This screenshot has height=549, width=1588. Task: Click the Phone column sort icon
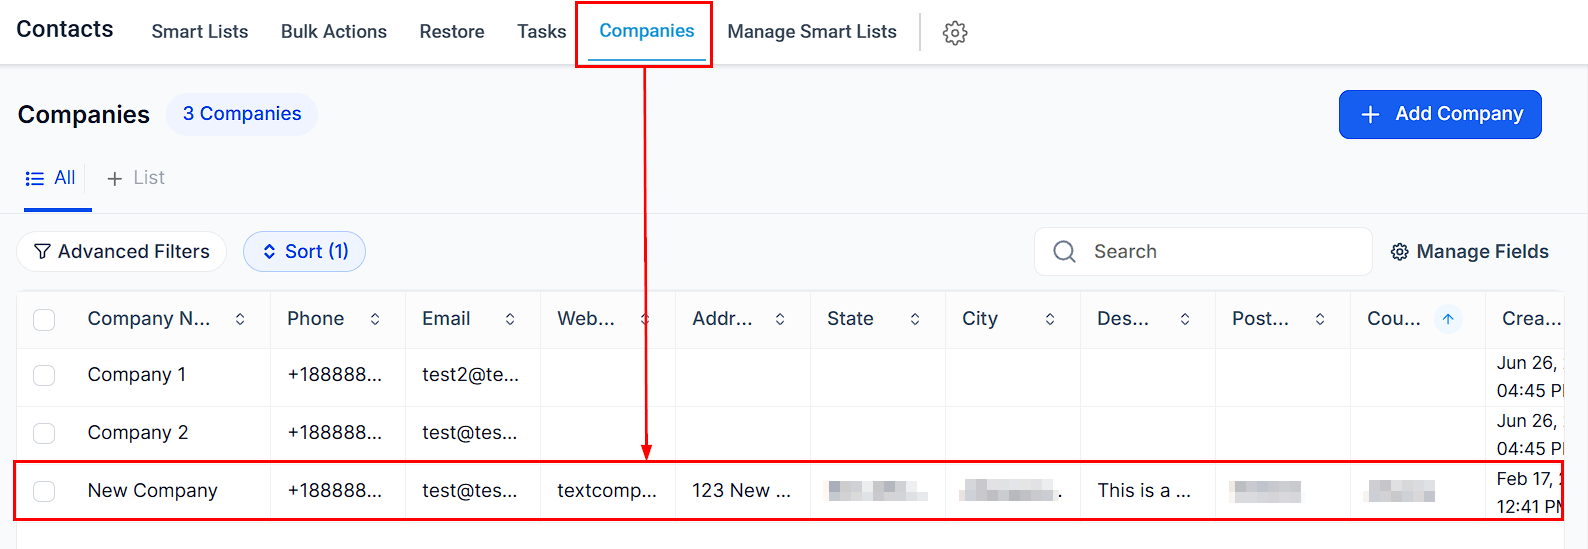375,319
